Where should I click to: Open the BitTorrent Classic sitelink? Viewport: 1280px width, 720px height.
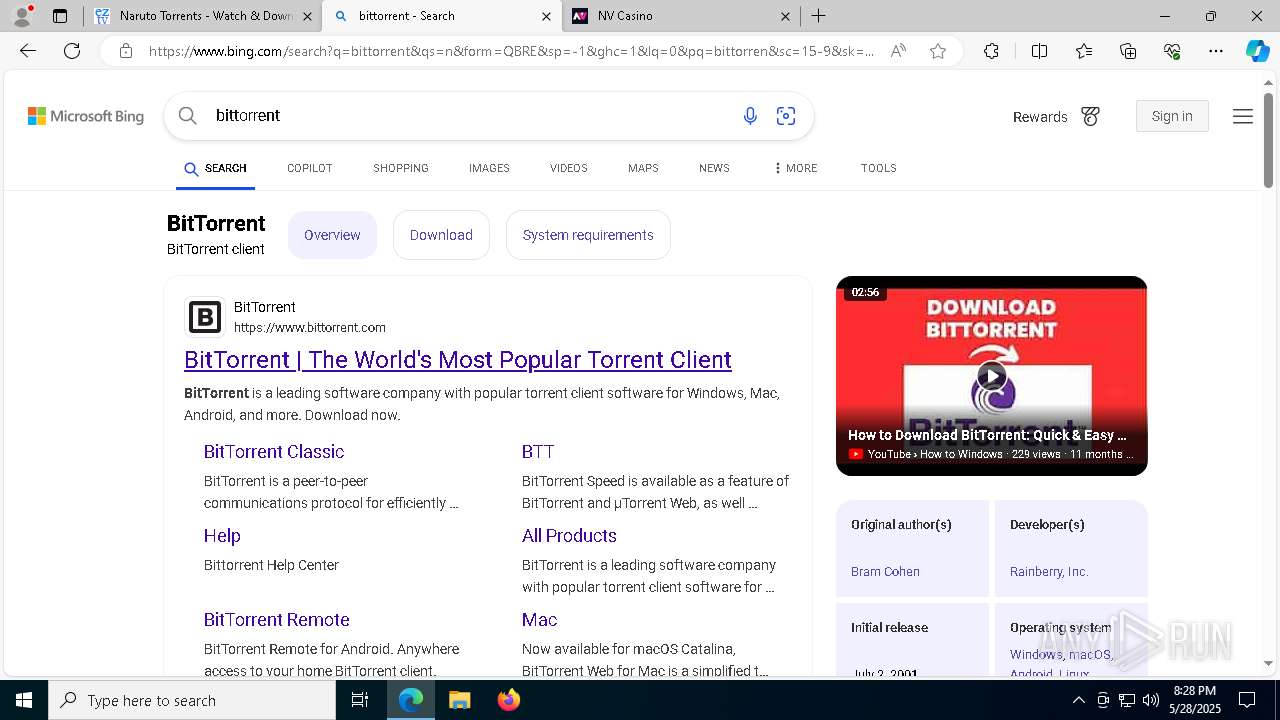point(274,452)
